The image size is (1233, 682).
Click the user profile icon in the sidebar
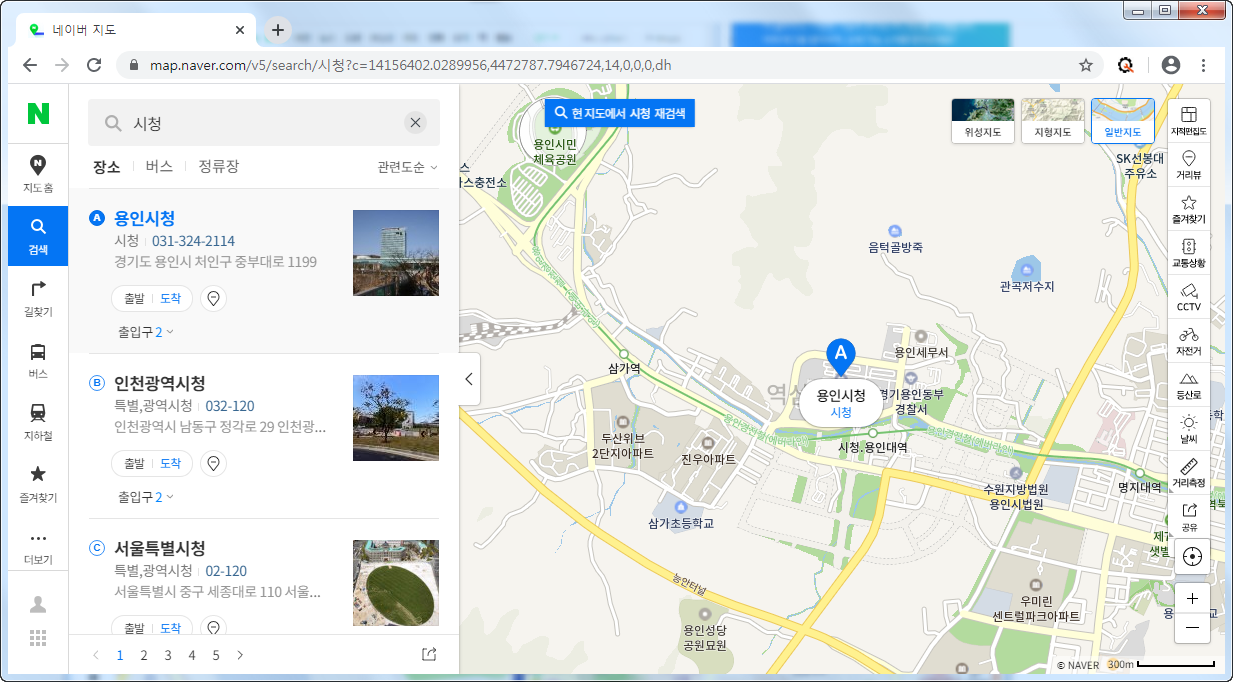click(x=38, y=604)
